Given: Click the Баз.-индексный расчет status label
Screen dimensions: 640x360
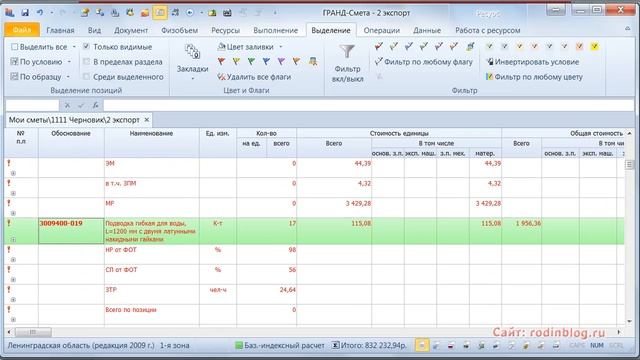Looking at the screenshot, I should point(284,345).
